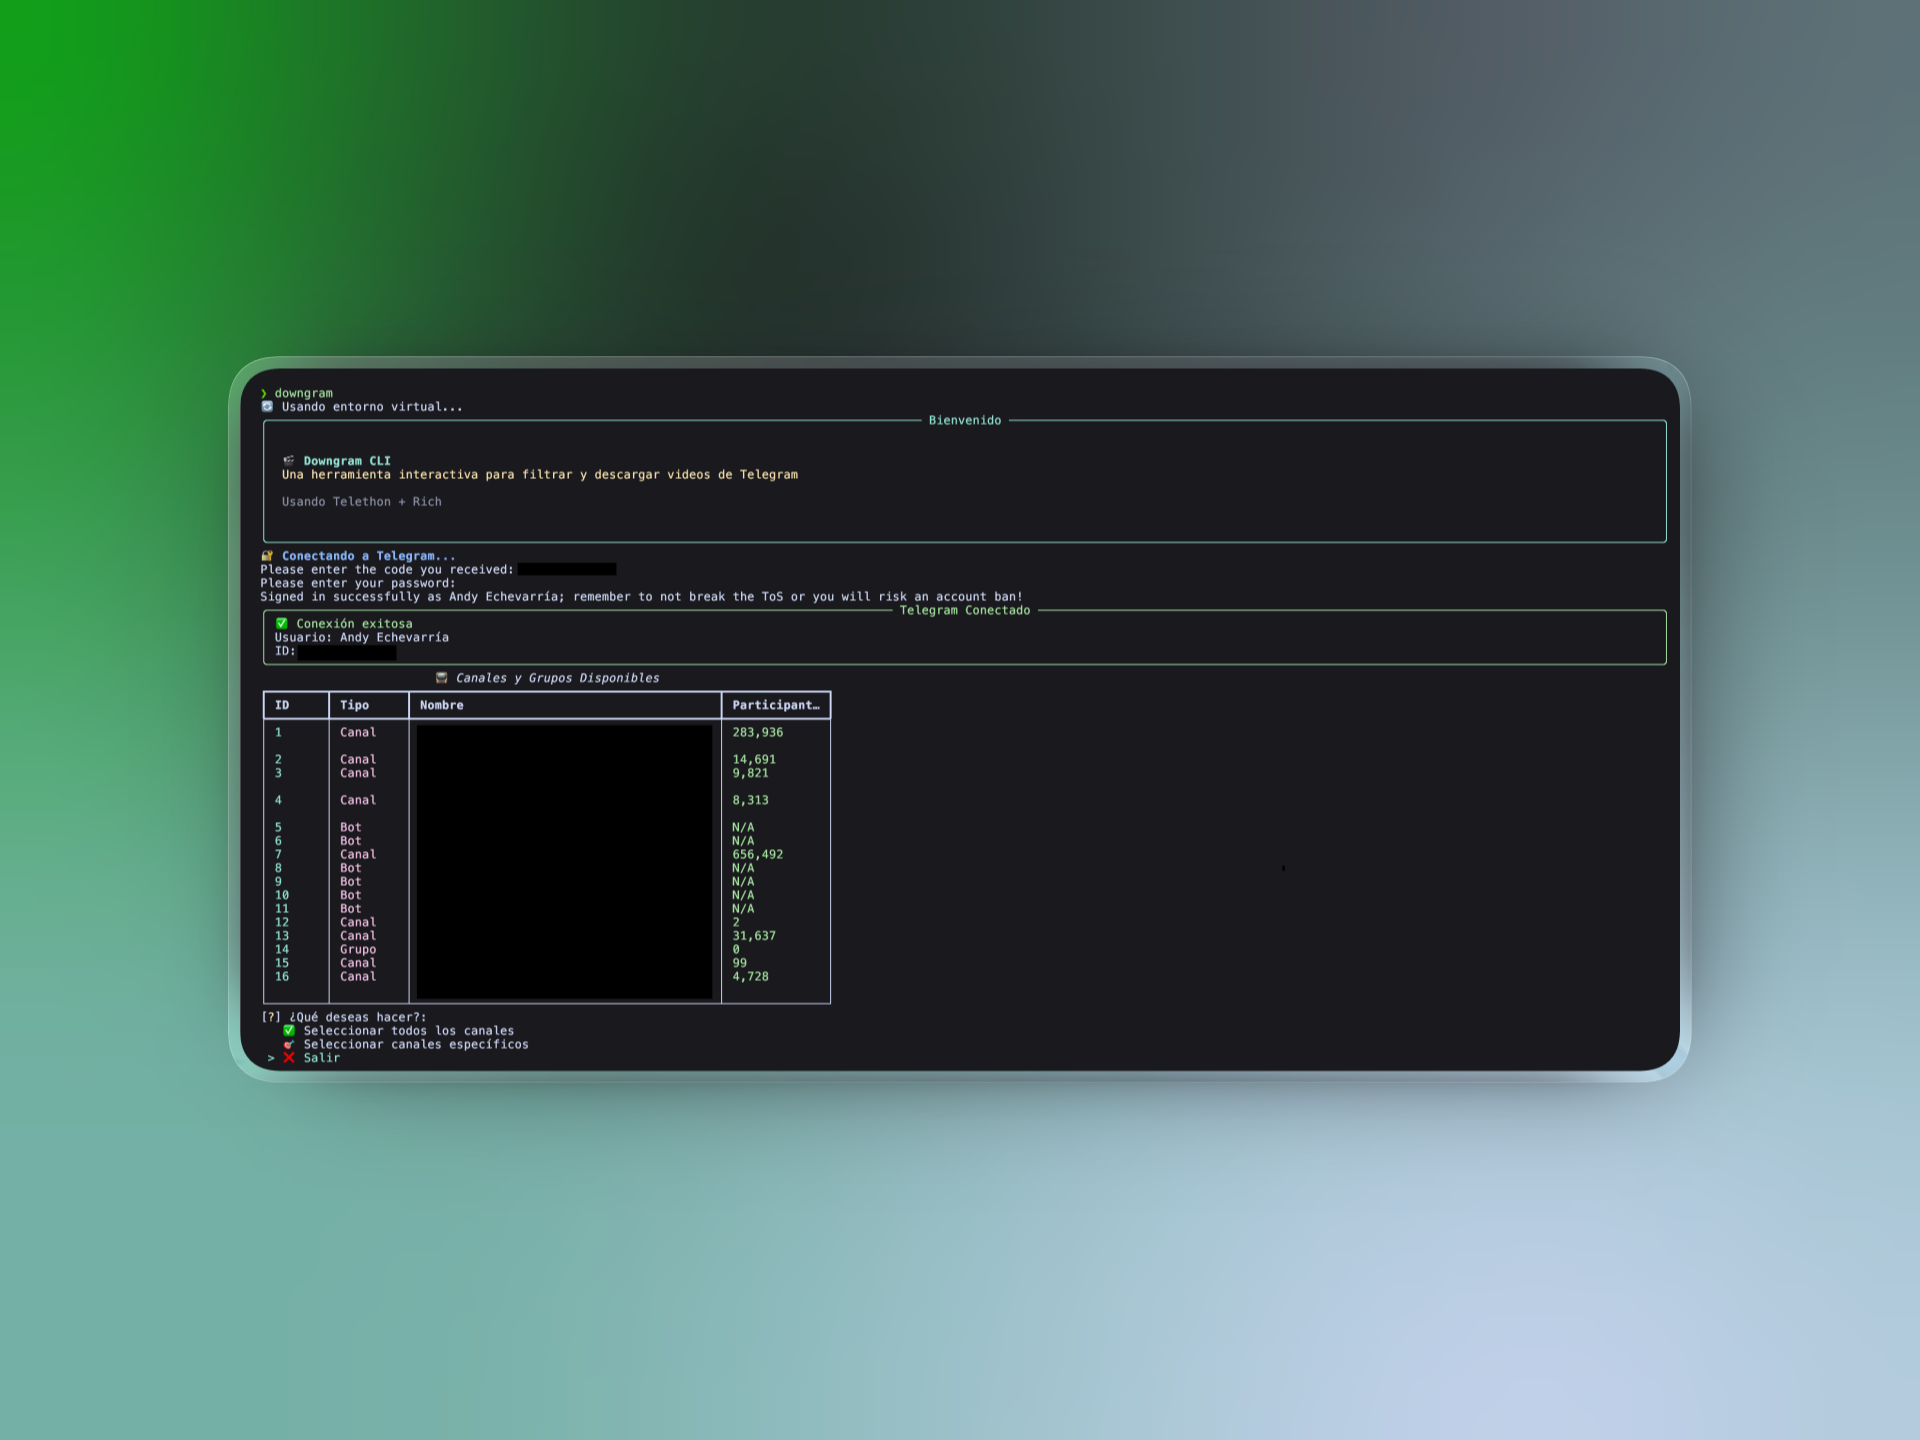The height and width of the screenshot is (1440, 1920).
Task: Click the 'ID' column header
Action: (282, 706)
